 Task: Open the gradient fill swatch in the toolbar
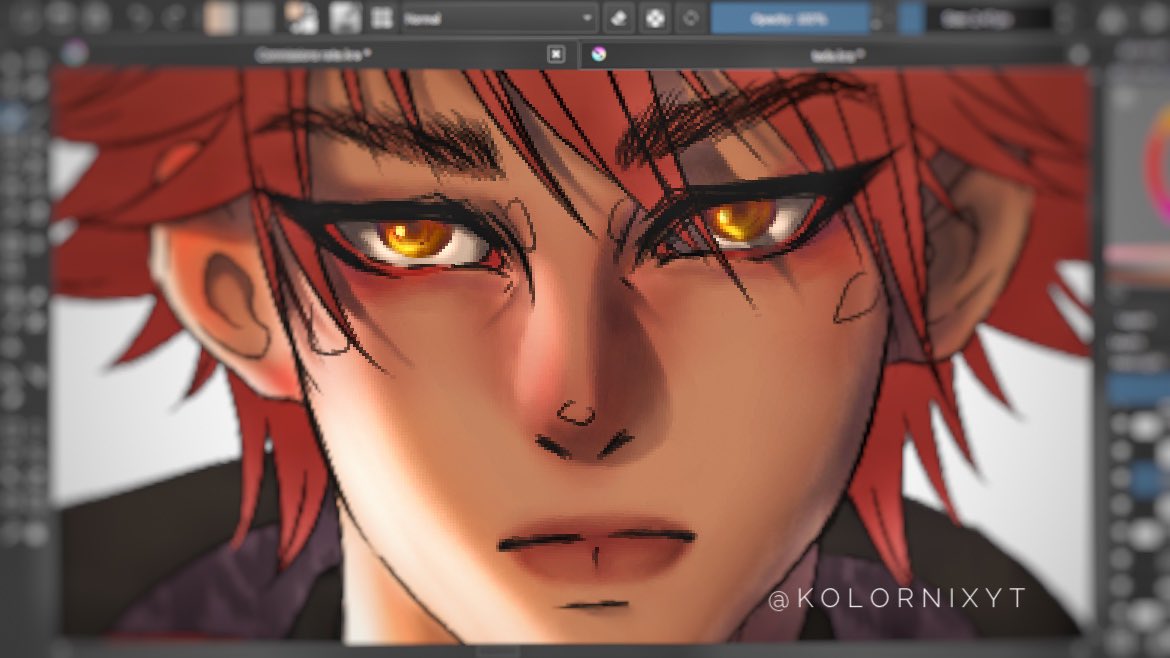click(x=220, y=18)
